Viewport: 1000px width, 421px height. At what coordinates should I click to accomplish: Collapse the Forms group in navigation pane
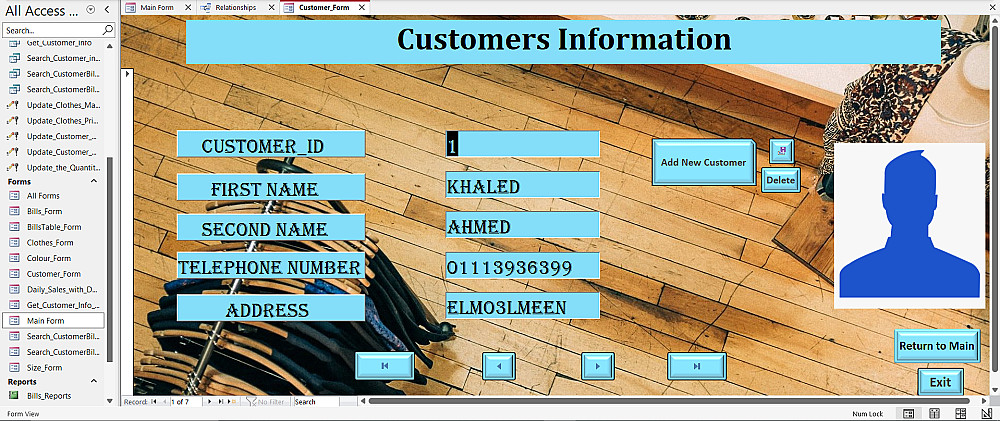(x=94, y=181)
